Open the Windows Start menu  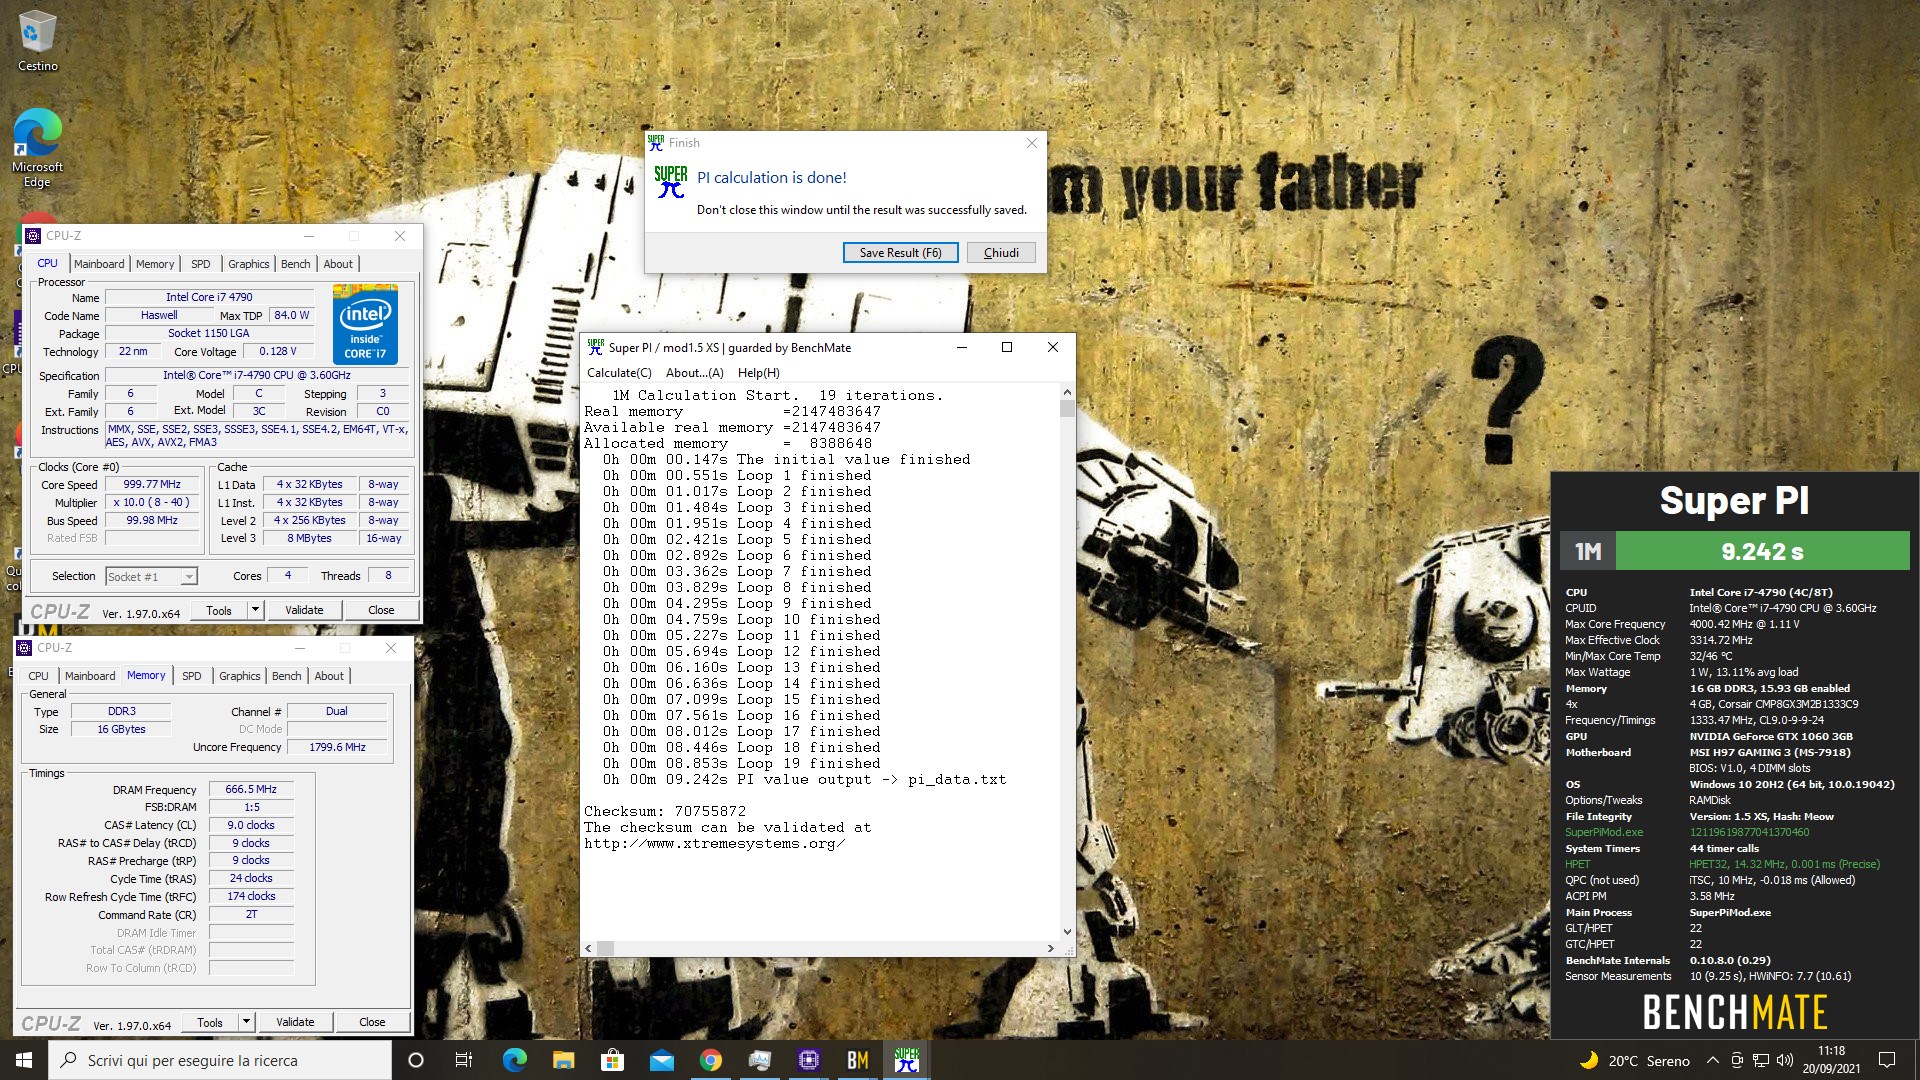coord(24,1060)
